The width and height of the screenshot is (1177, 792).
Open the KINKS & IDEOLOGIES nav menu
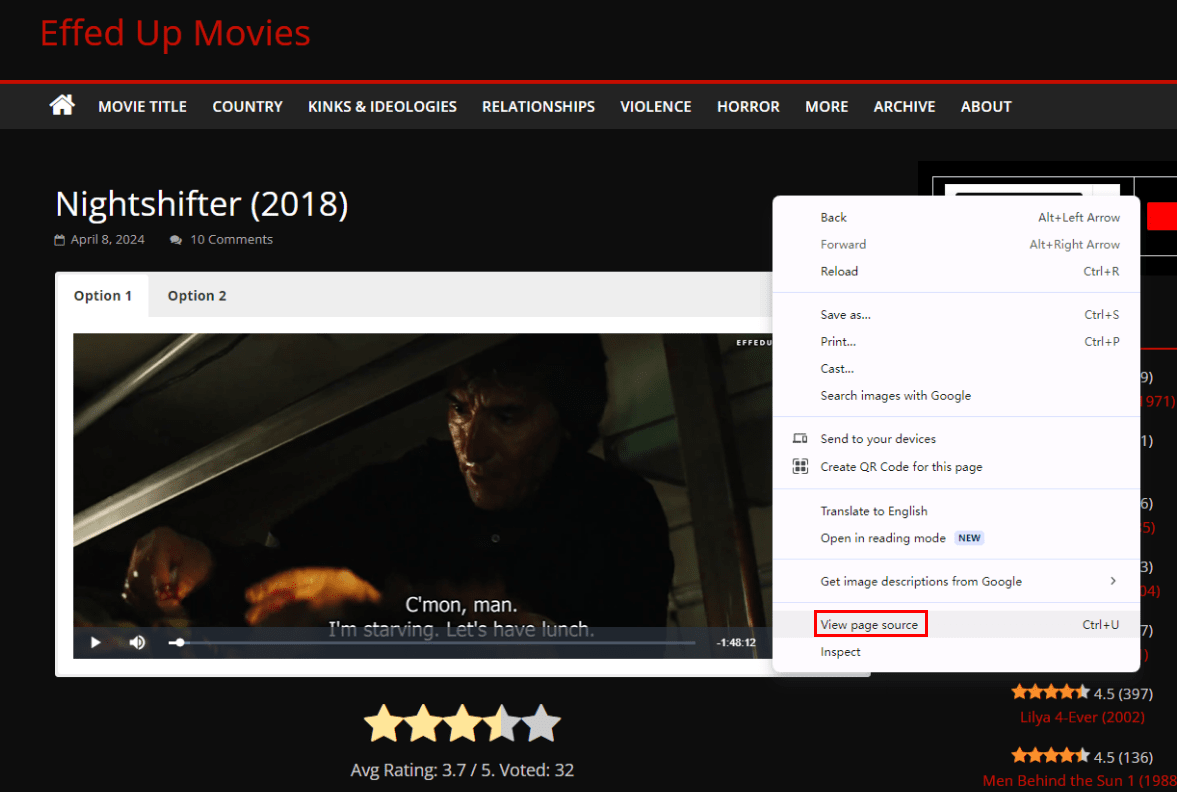[x=382, y=106]
